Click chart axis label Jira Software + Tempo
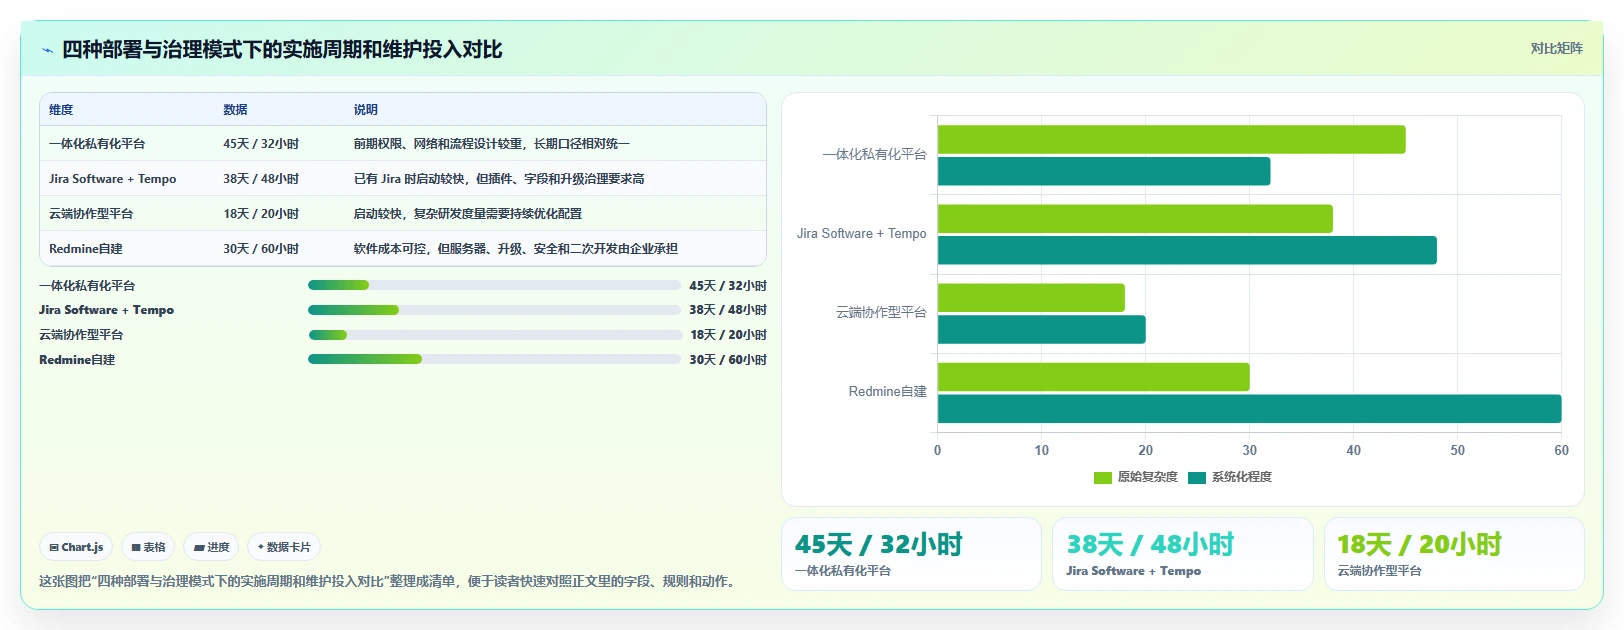This screenshot has height=630, width=1624. coord(862,234)
